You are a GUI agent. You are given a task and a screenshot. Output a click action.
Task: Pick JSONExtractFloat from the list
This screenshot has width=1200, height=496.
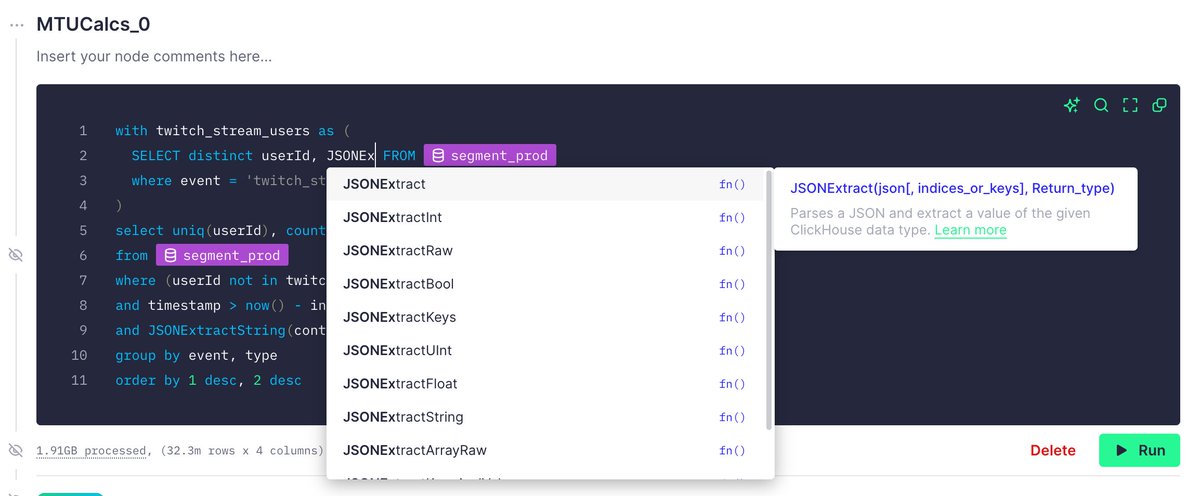click(547, 383)
